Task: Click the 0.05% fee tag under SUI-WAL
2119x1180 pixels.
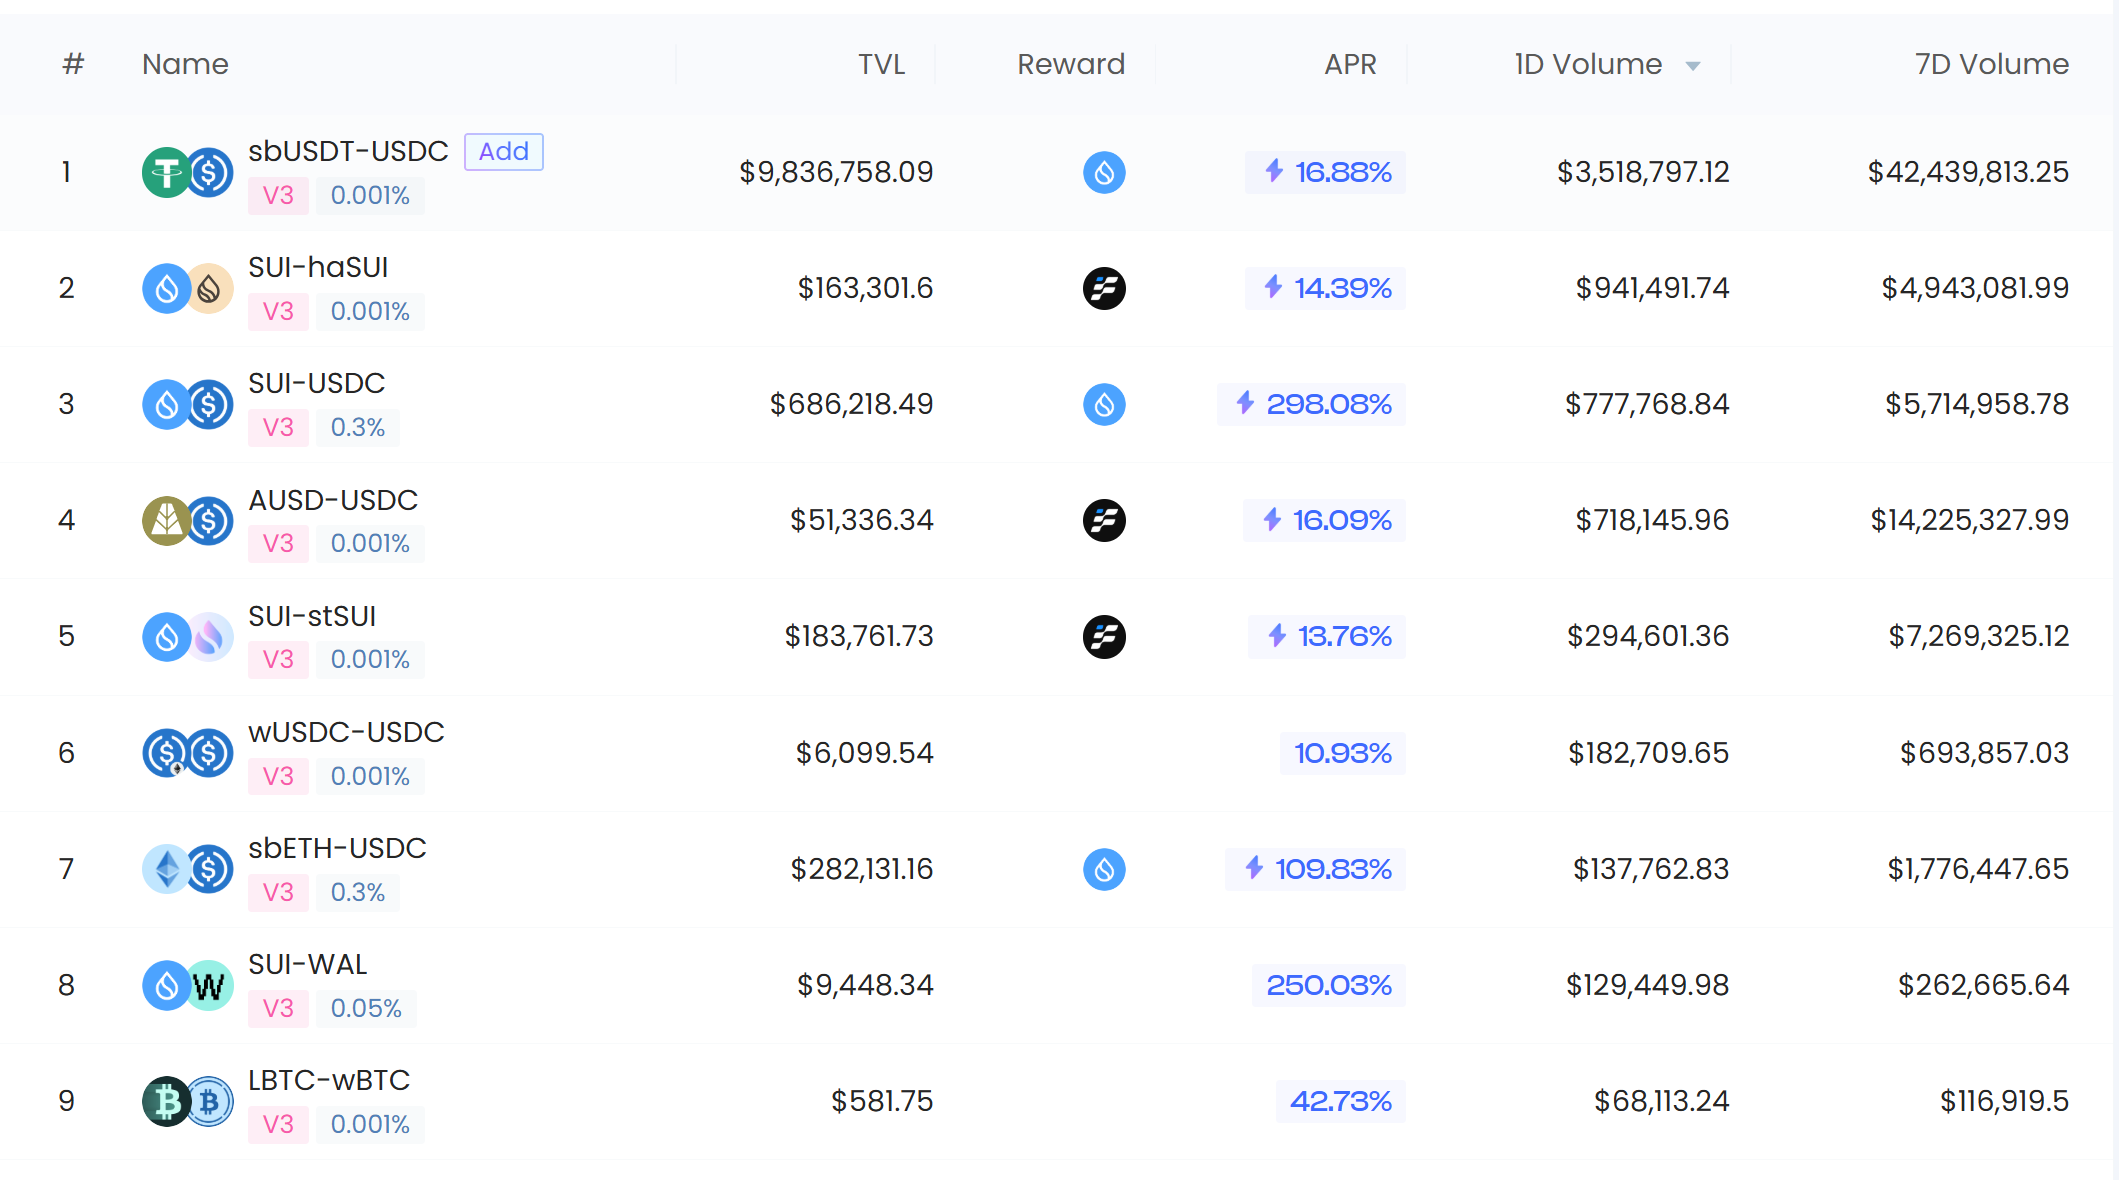Action: coord(366,1008)
